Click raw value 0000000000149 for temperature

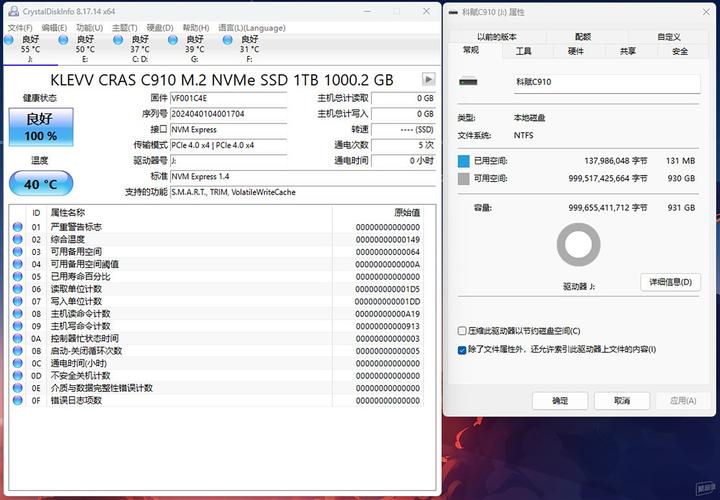click(x=388, y=239)
